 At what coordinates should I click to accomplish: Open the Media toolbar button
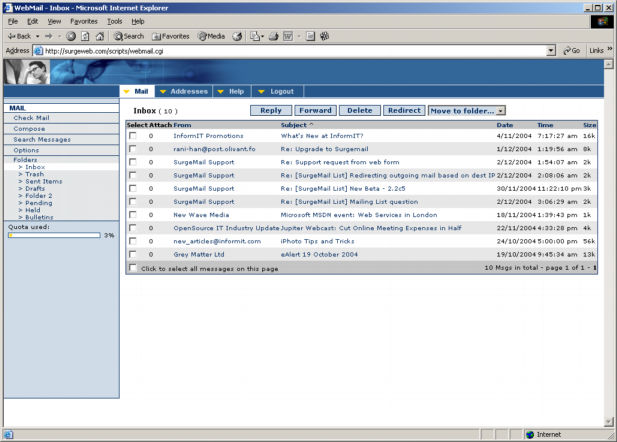(211, 36)
